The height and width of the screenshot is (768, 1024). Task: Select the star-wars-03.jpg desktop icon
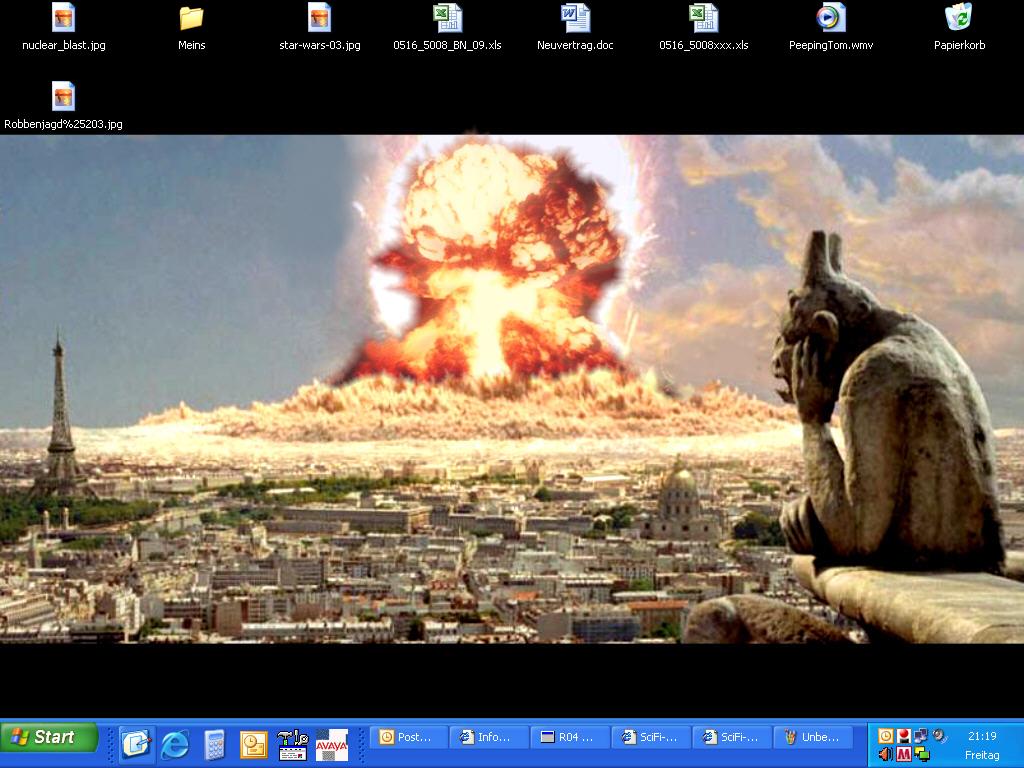point(319,18)
